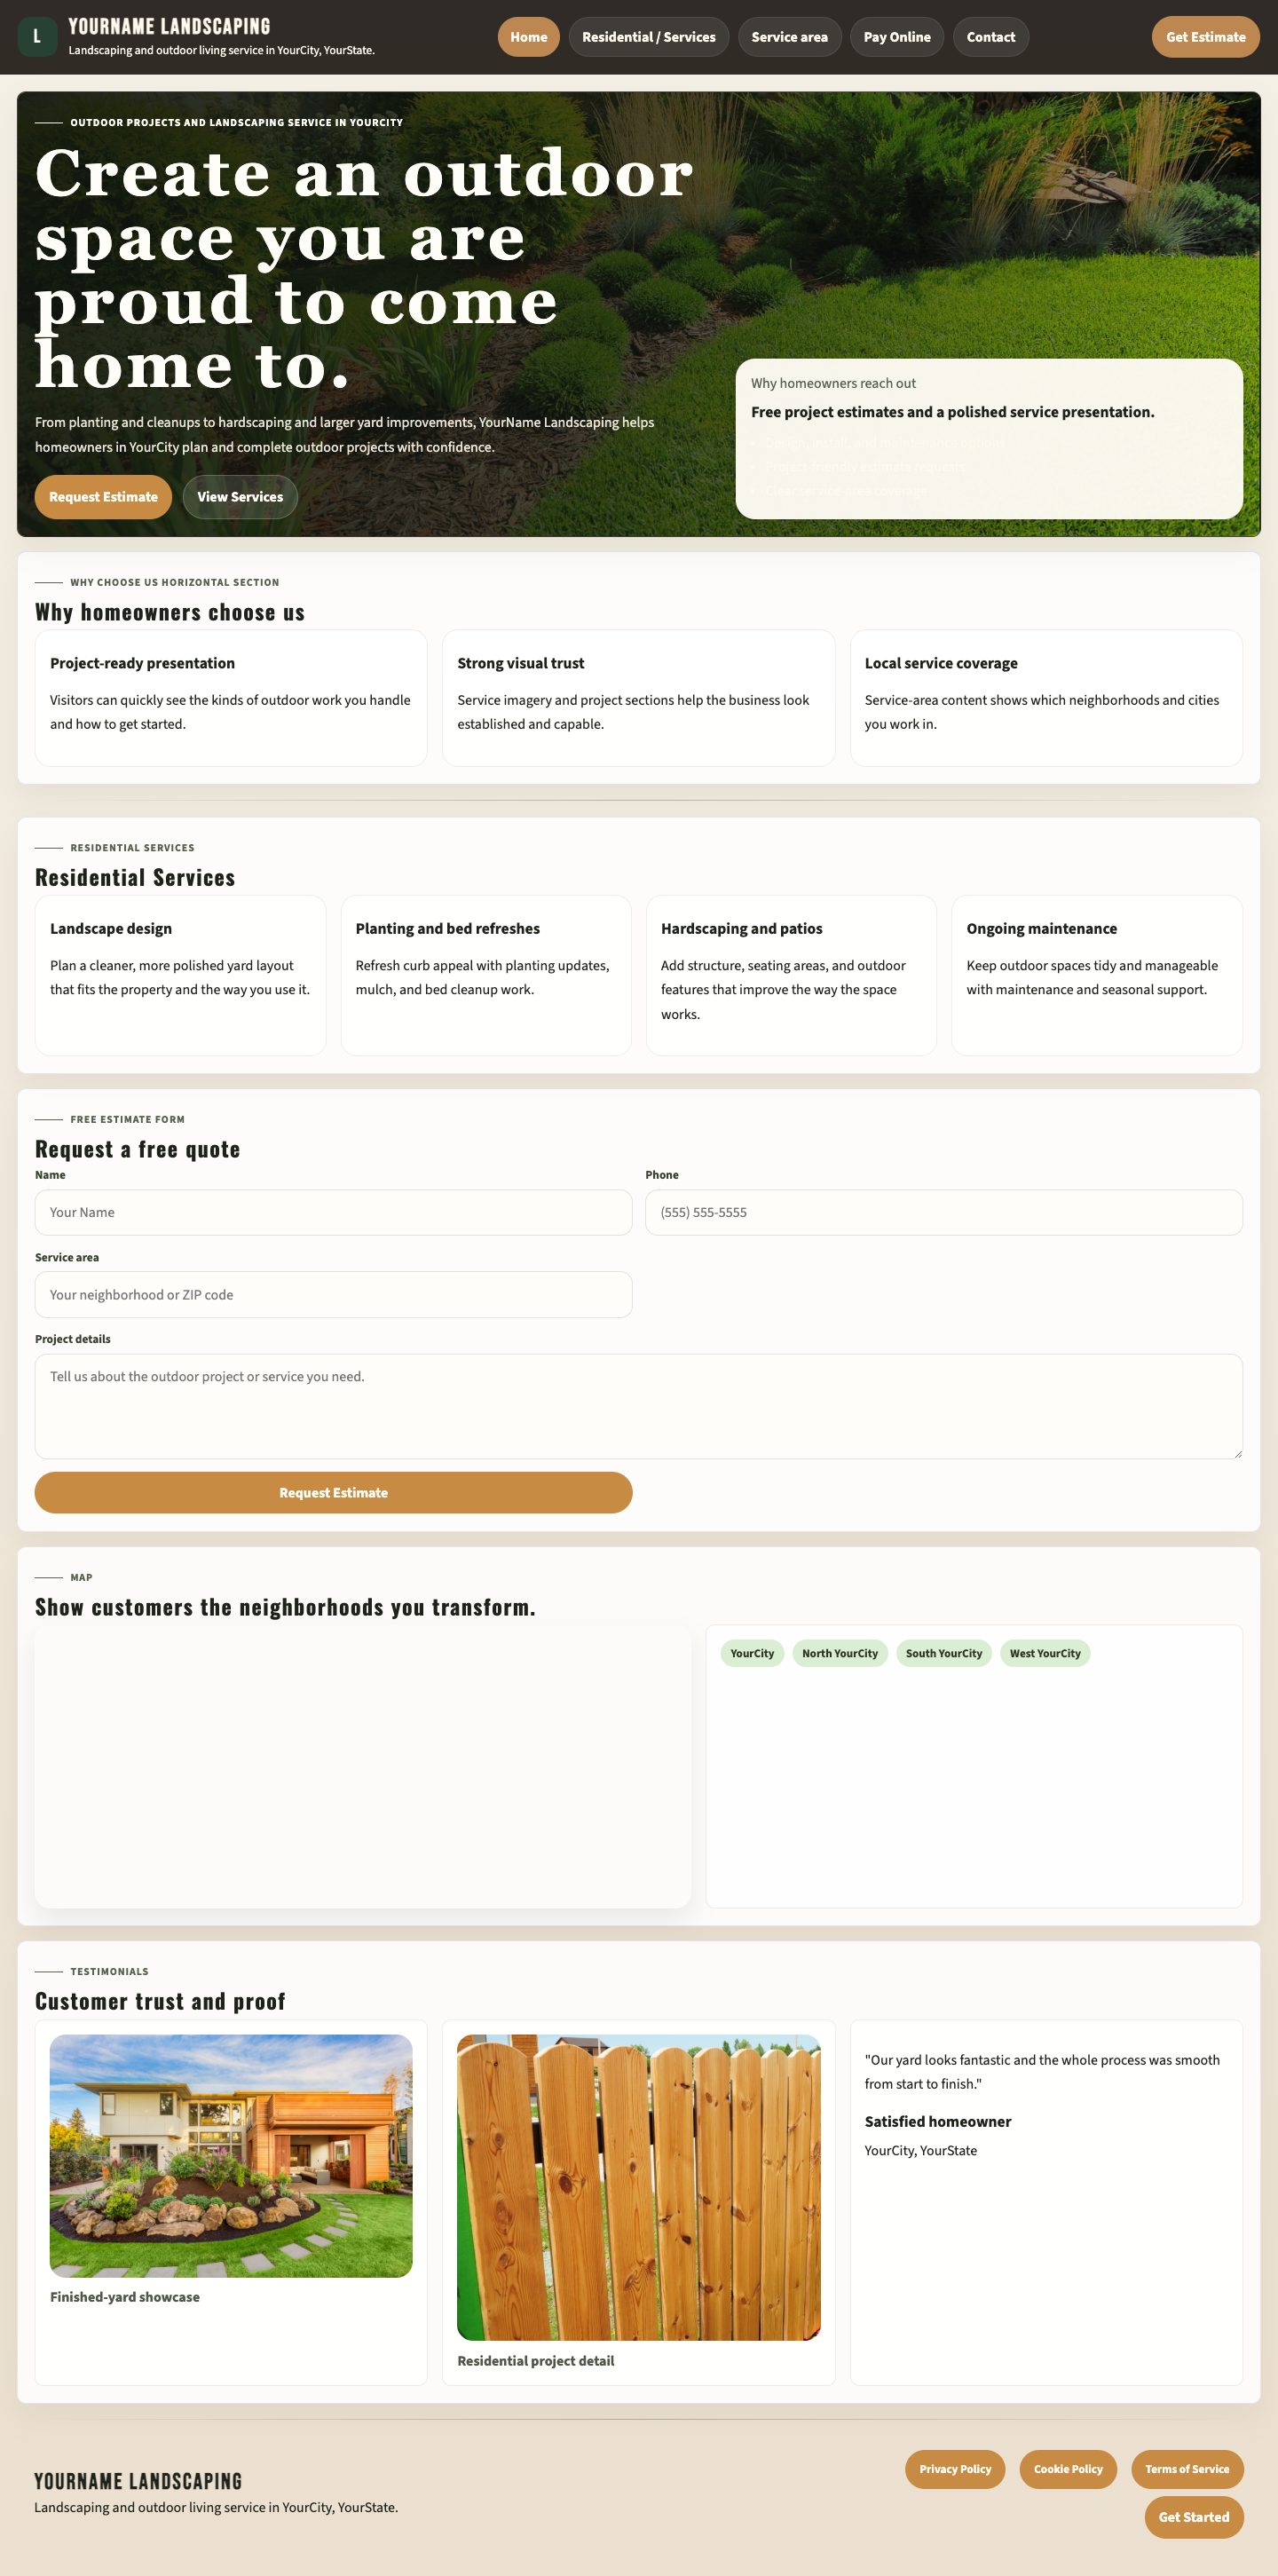Click the footer YOURNAME LANDSCAPING title
Image resolution: width=1278 pixels, height=2576 pixels.
coord(138,2481)
